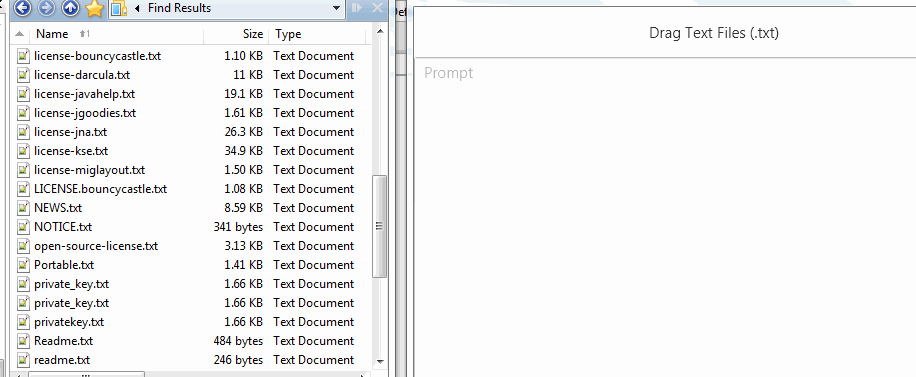Click the blue Back arrow icon
Image resolution: width=916 pixels, height=377 pixels.
pyautogui.click(x=22, y=8)
